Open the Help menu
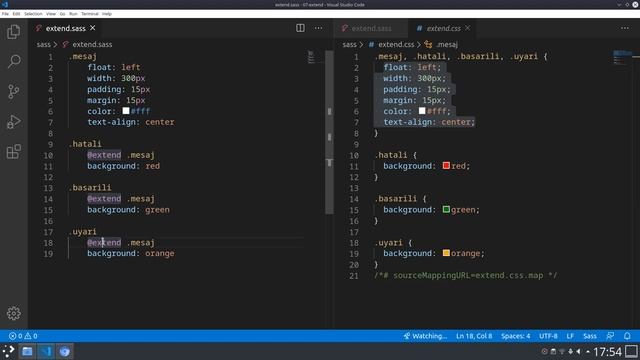The width and height of the screenshot is (640, 360). coord(107,14)
